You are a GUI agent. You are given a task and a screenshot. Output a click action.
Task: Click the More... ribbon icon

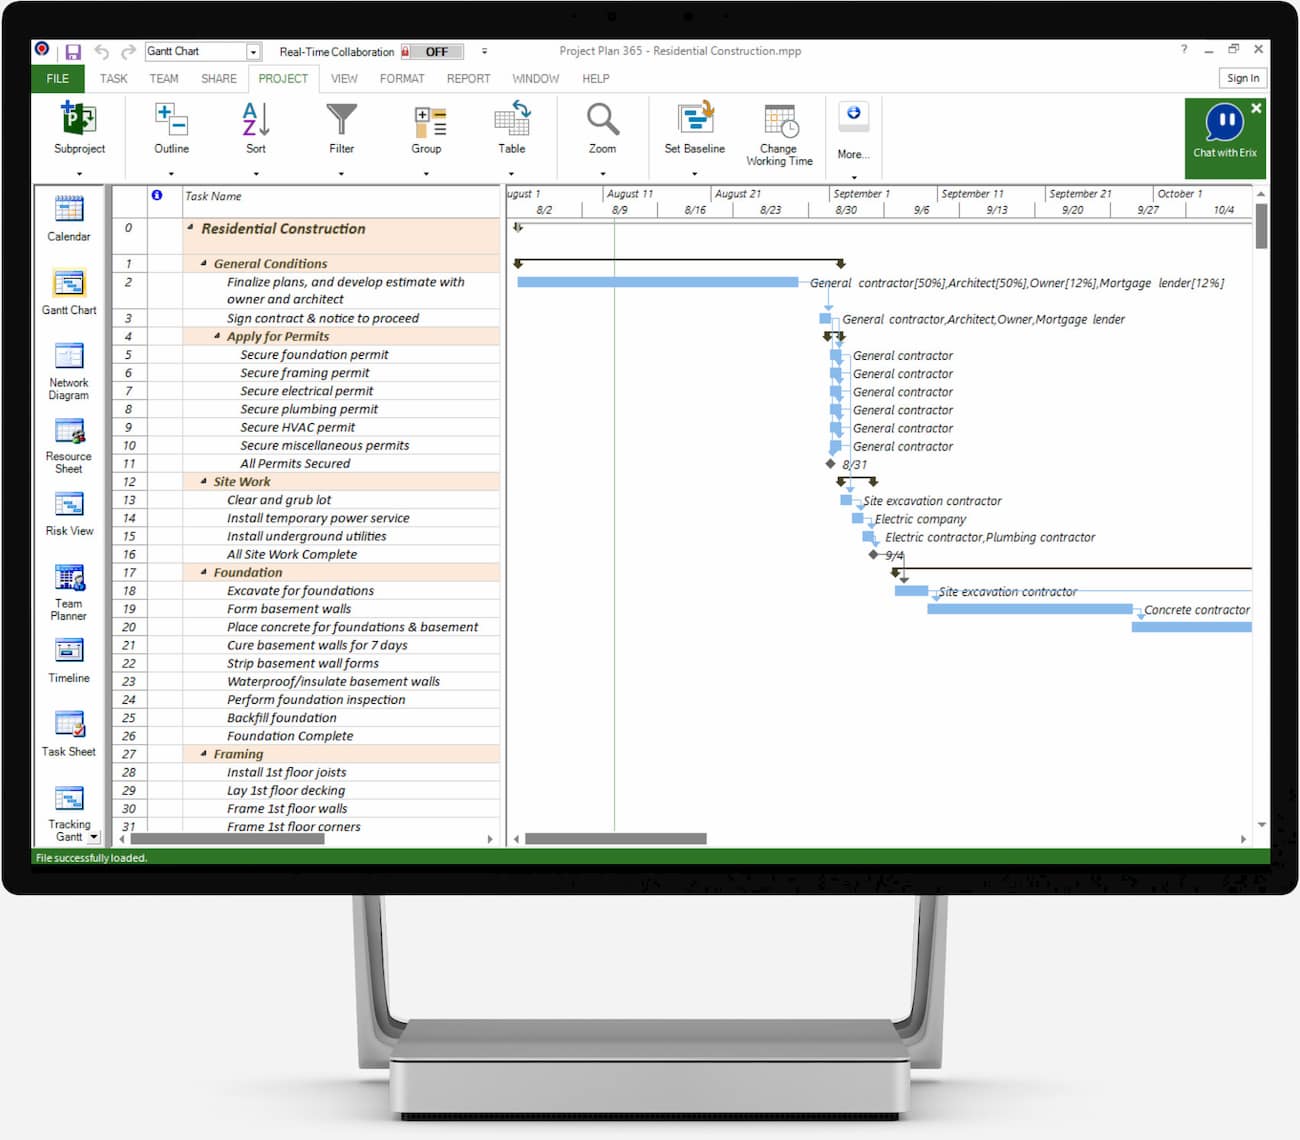[x=854, y=115]
